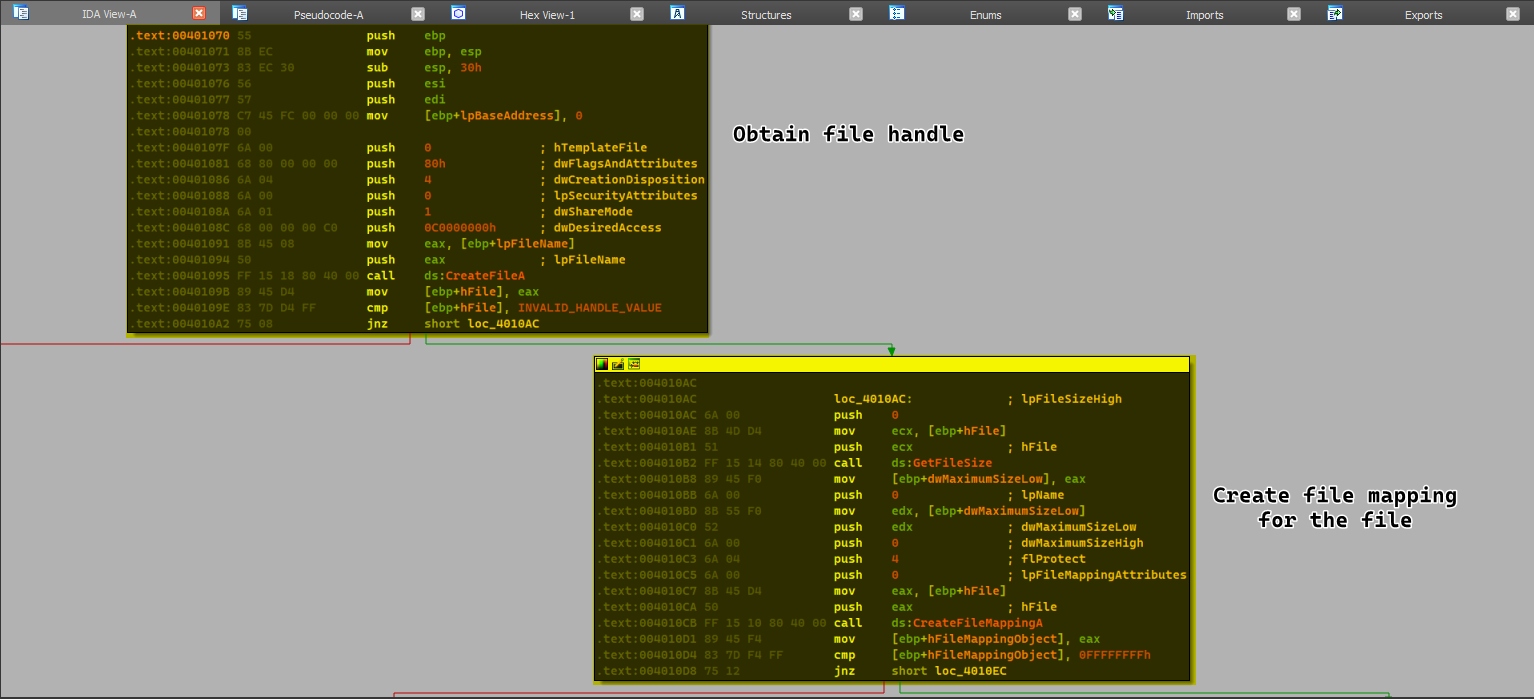Close the Imports tab
Screen dimensions: 1534x699
coord(1294,14)
